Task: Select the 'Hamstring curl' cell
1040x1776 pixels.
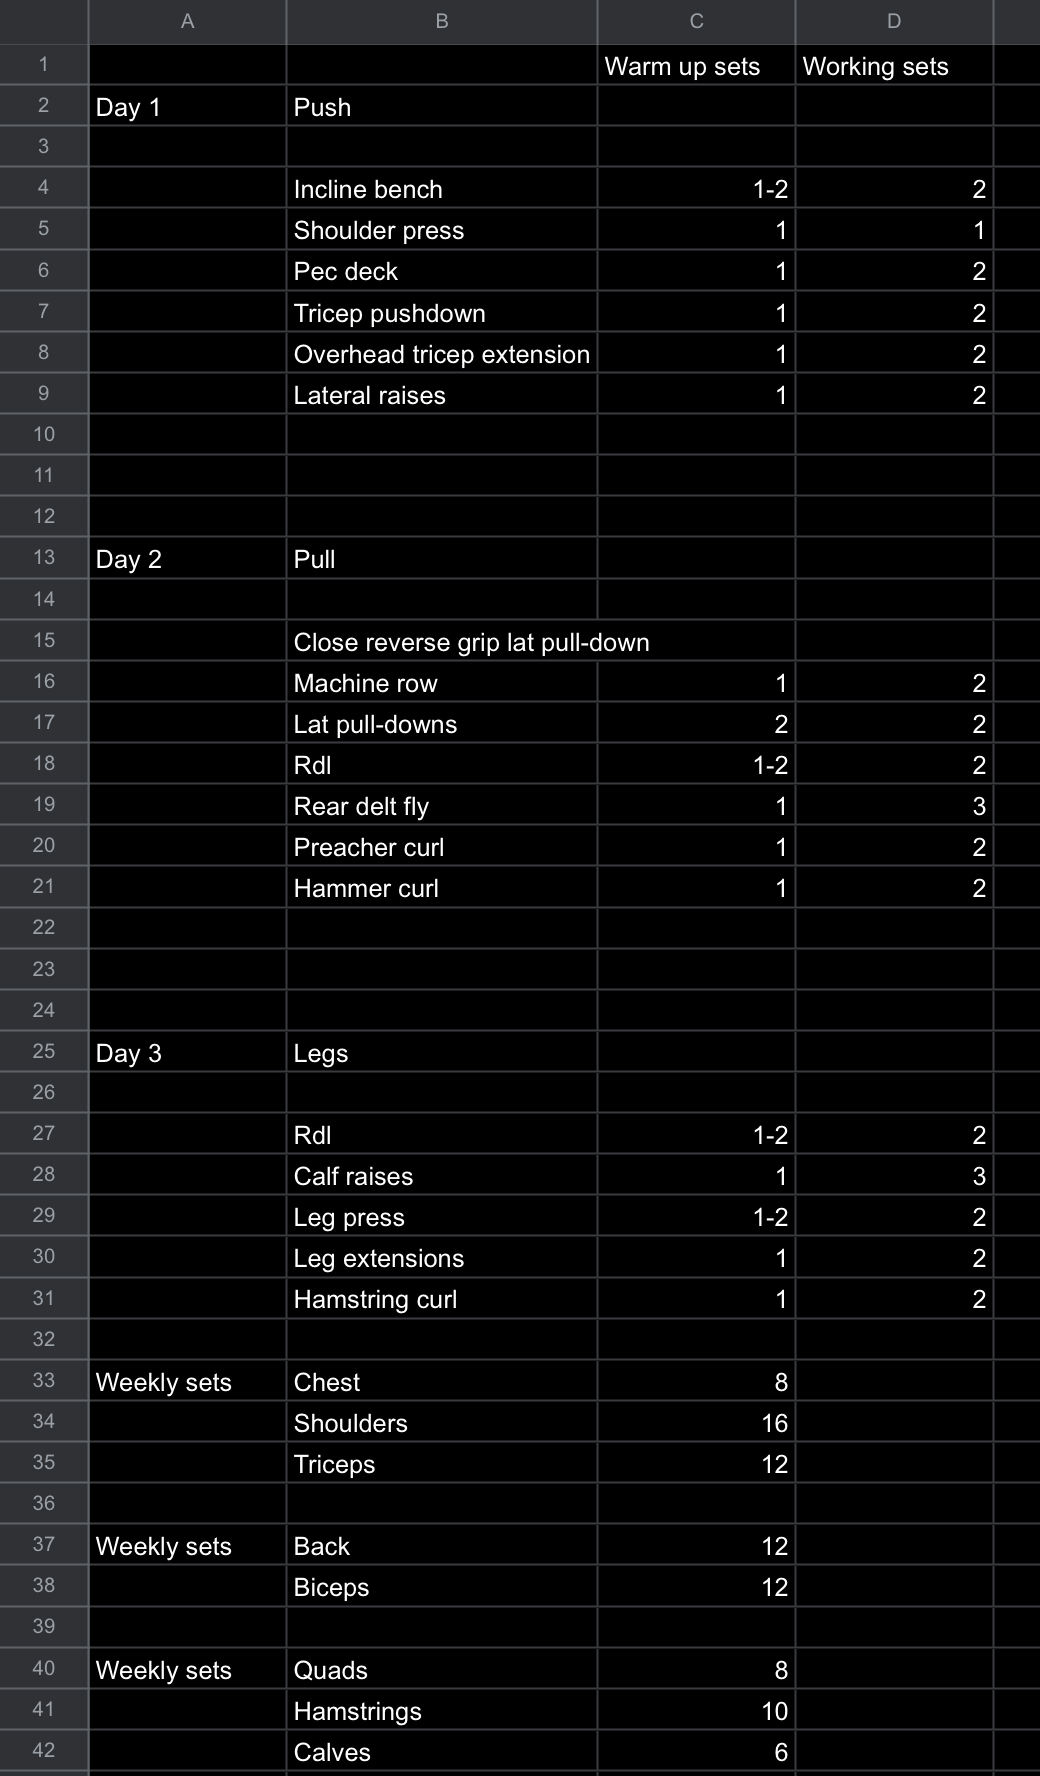Action: pos(441,1299)
